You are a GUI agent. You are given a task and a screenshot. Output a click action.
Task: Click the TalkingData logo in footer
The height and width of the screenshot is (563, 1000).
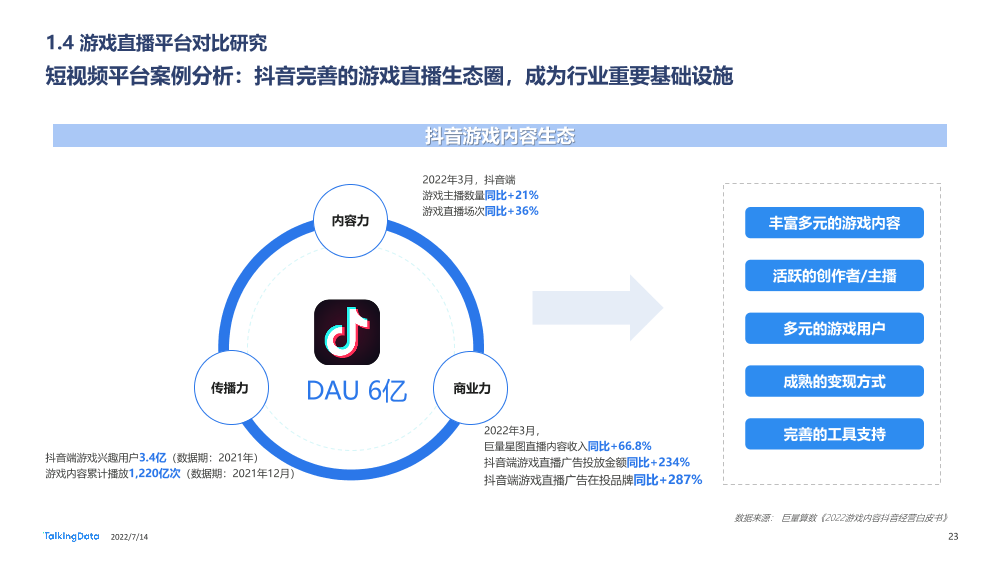point(71,536)
